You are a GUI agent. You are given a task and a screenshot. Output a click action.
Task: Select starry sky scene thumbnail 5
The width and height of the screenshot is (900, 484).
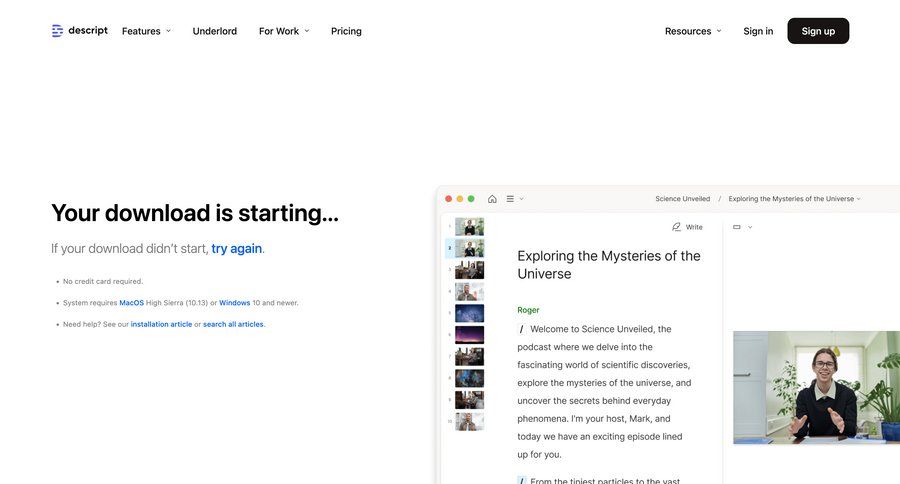470,313
